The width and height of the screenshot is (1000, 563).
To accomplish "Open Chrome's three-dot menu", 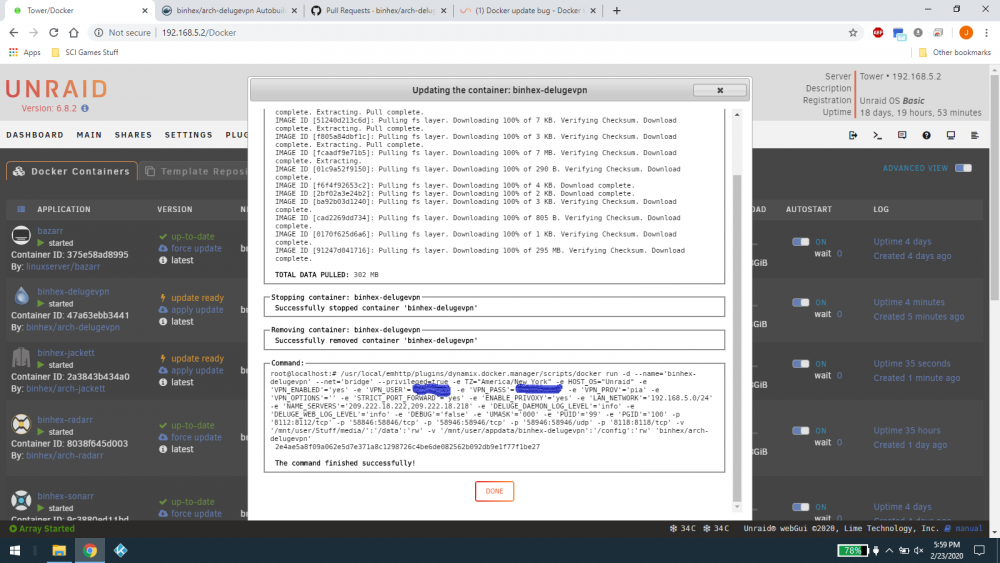I will (986, 33).
